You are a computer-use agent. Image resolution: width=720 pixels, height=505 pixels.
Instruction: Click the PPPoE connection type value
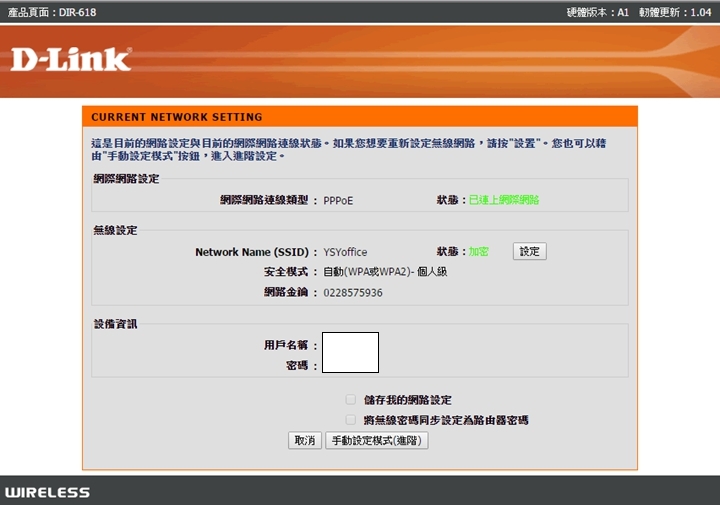click(338, 201)
